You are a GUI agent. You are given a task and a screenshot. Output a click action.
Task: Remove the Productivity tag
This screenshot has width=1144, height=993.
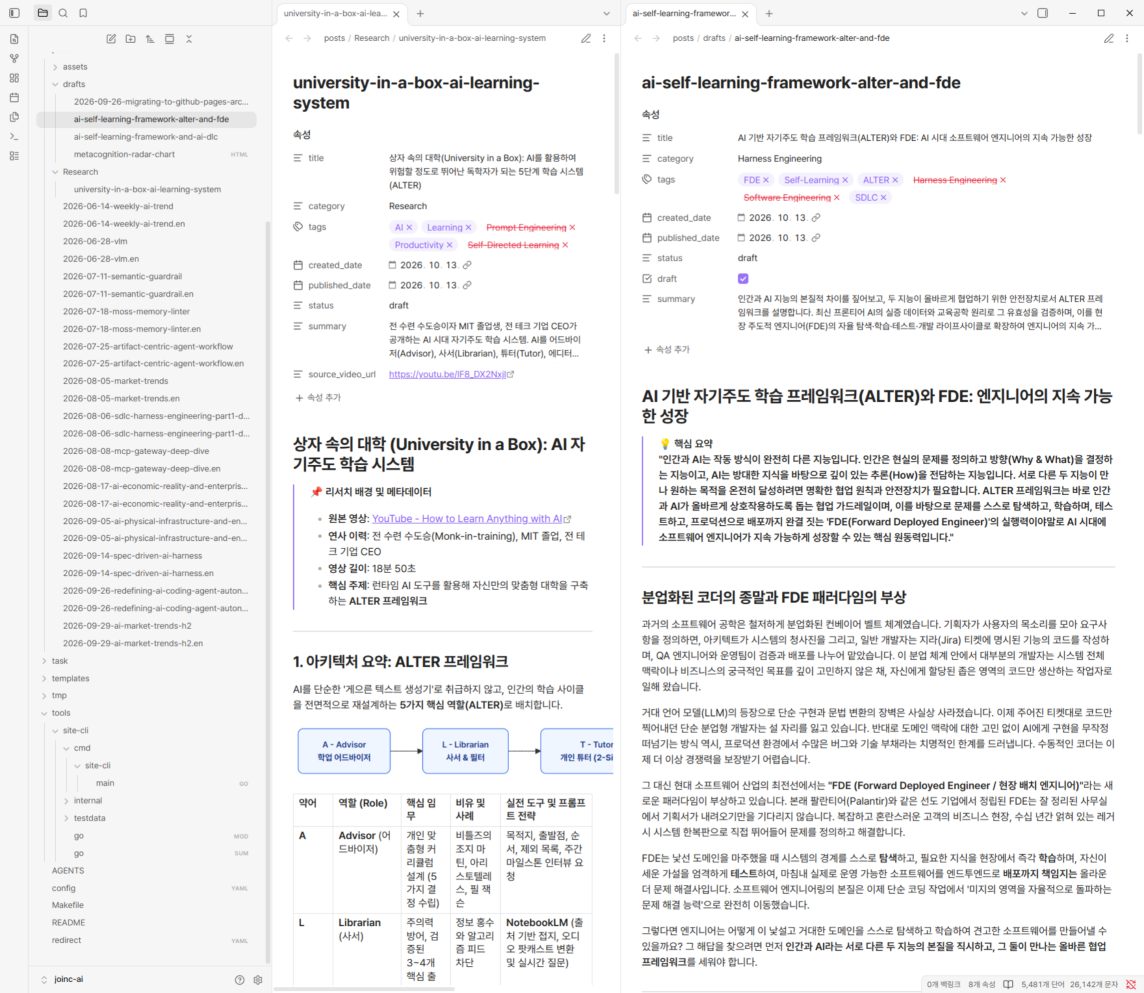[449, 245]
